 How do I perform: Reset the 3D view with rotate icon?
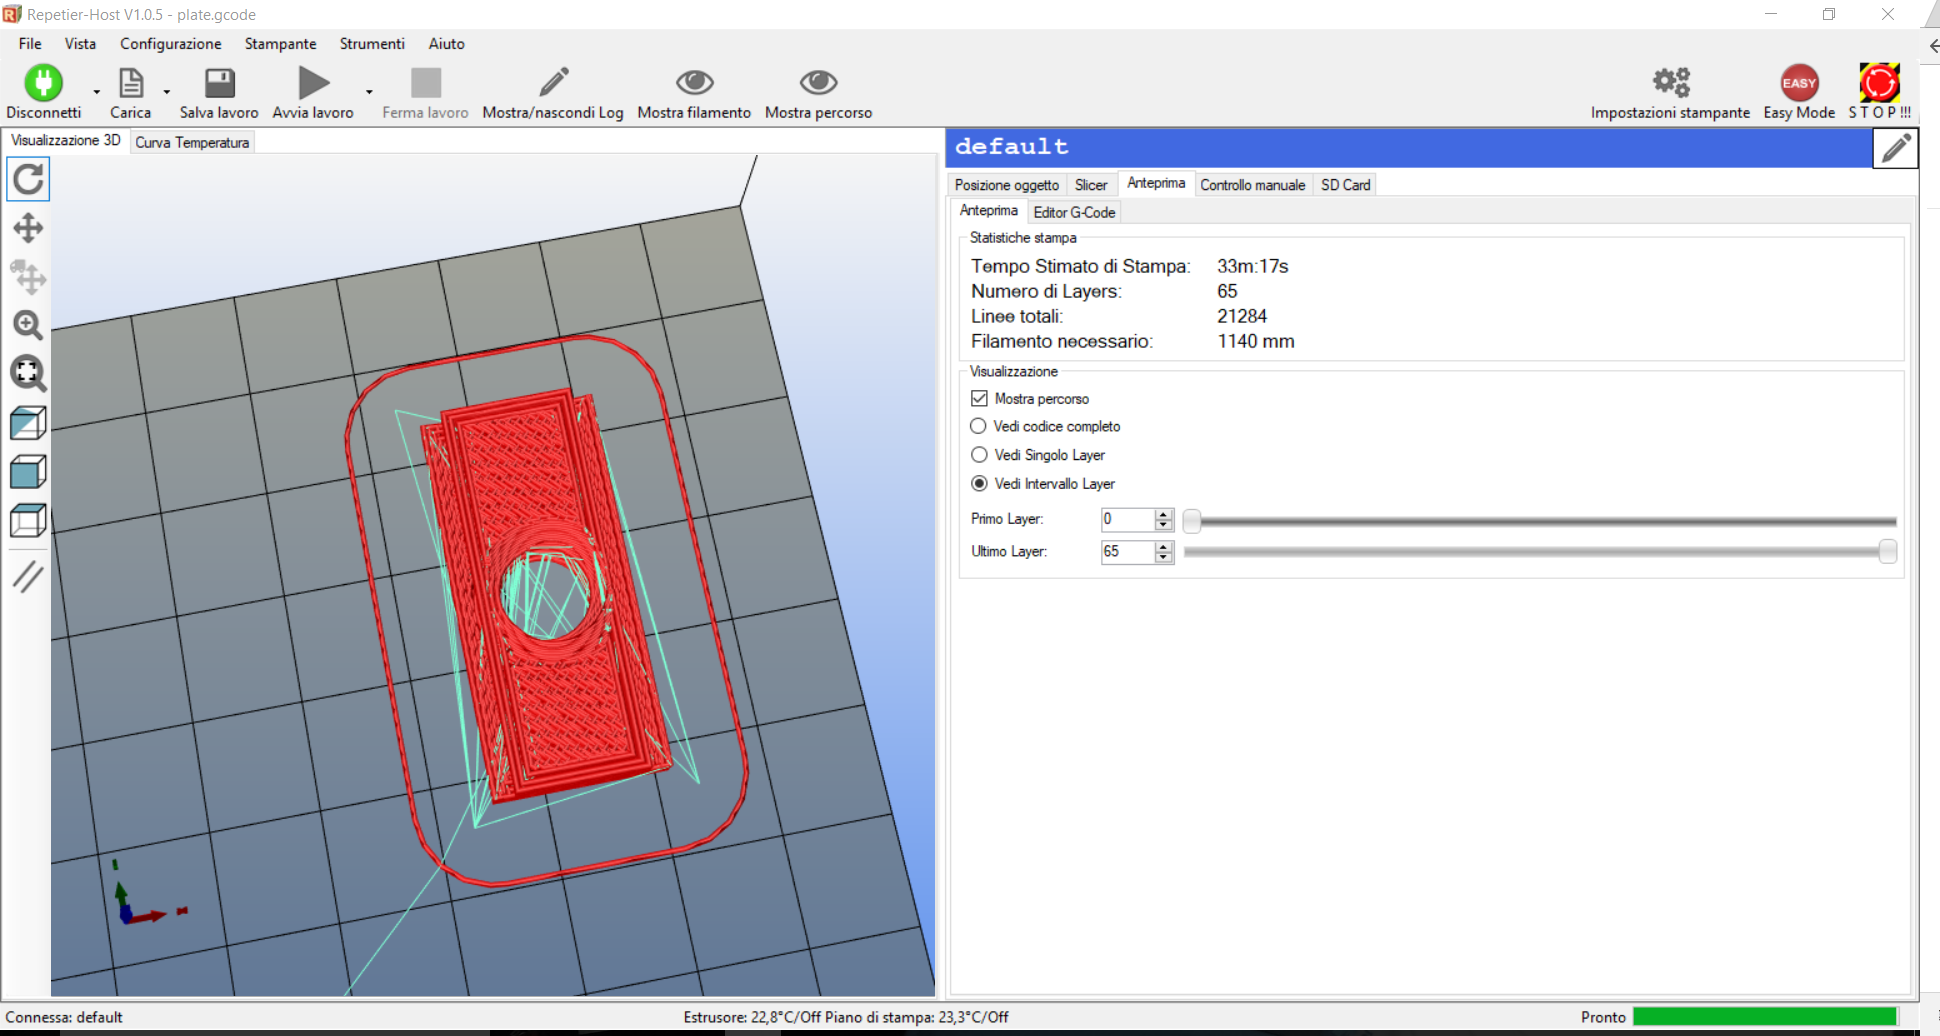click(x=28, y=180)
